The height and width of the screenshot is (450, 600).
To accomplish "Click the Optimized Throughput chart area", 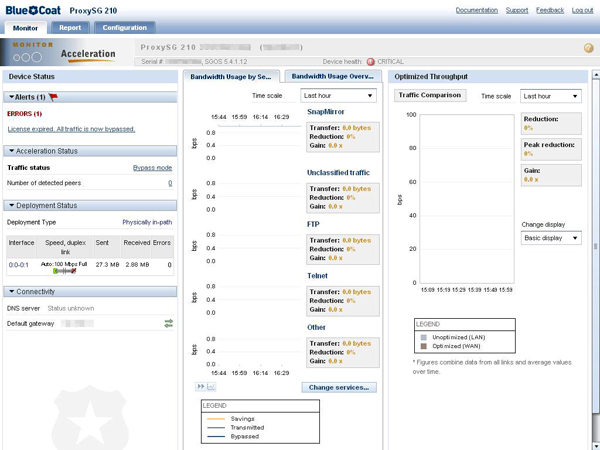I will [467, 199].
